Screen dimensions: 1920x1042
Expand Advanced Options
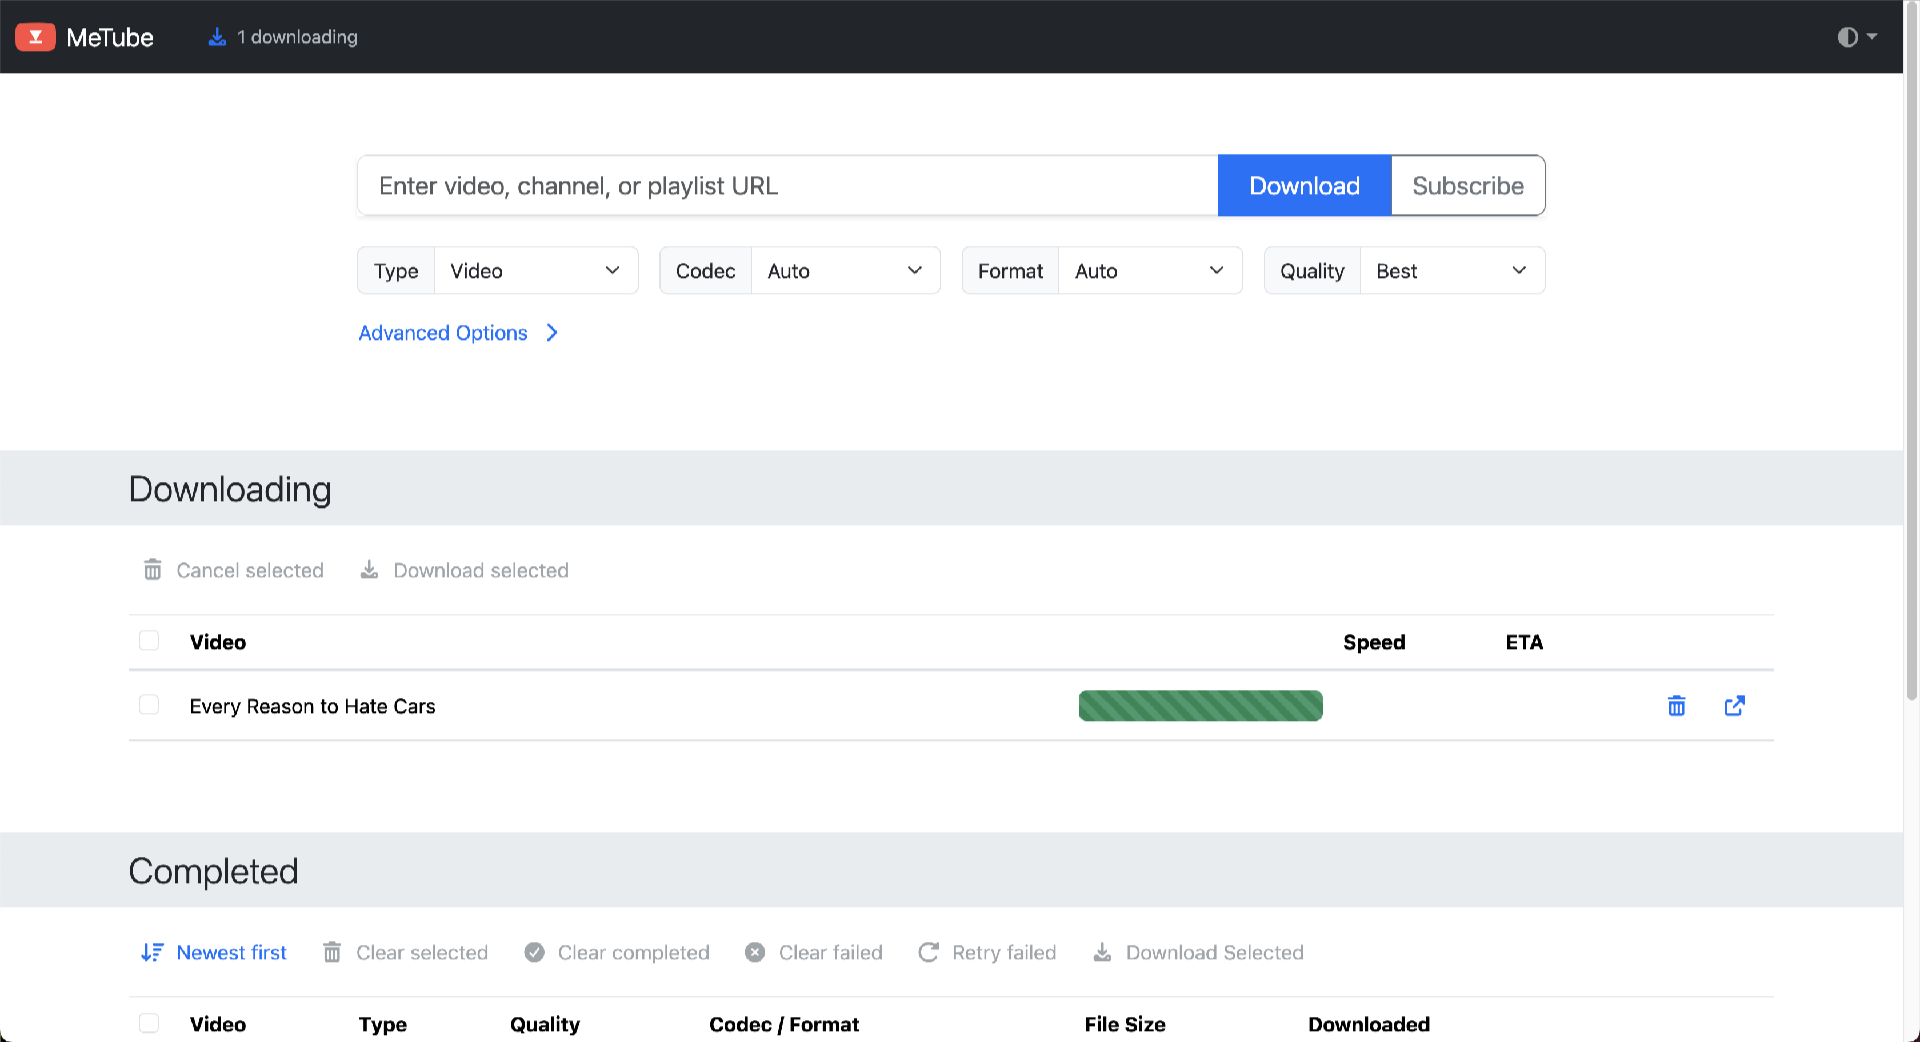[458, 333]
